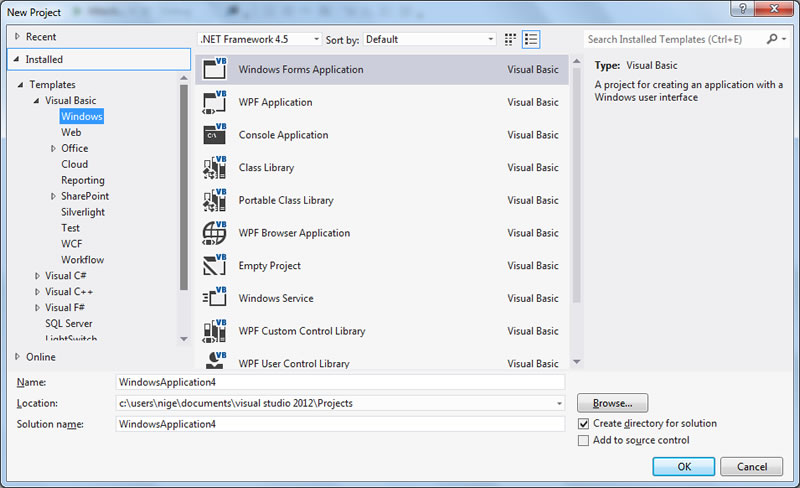Switch to small icons view
This screenshot has height=488, width=800.
[x=510, y=39]
